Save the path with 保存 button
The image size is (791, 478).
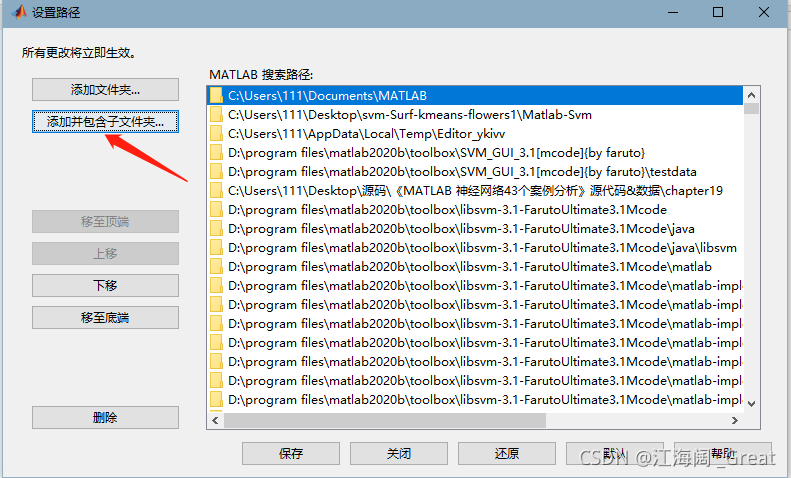coord(291,453)
